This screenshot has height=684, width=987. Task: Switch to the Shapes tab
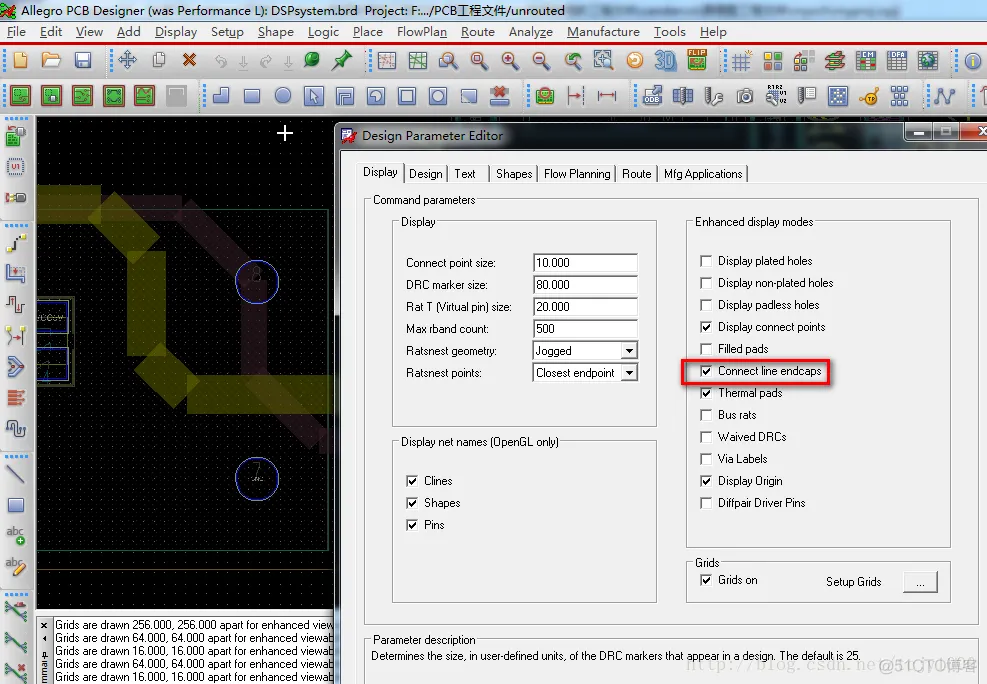tap(514, 174)
